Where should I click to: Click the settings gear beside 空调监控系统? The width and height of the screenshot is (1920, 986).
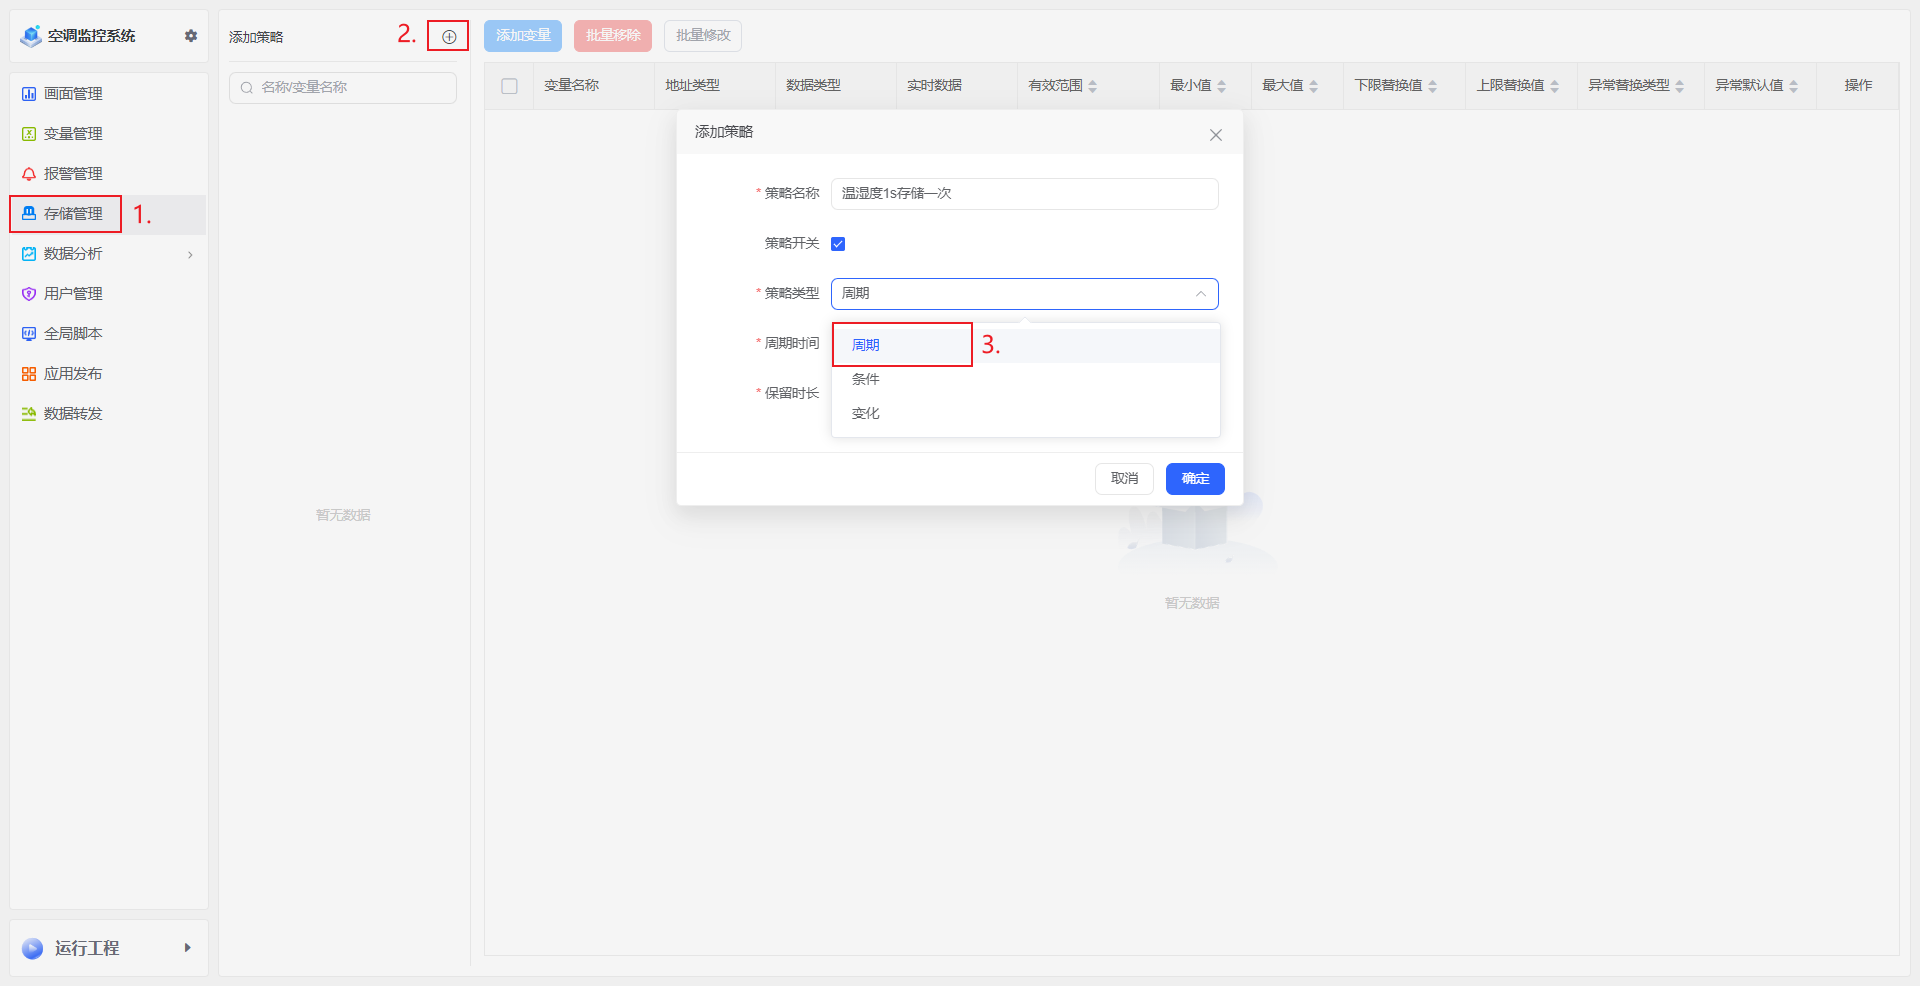click(191, 36)
